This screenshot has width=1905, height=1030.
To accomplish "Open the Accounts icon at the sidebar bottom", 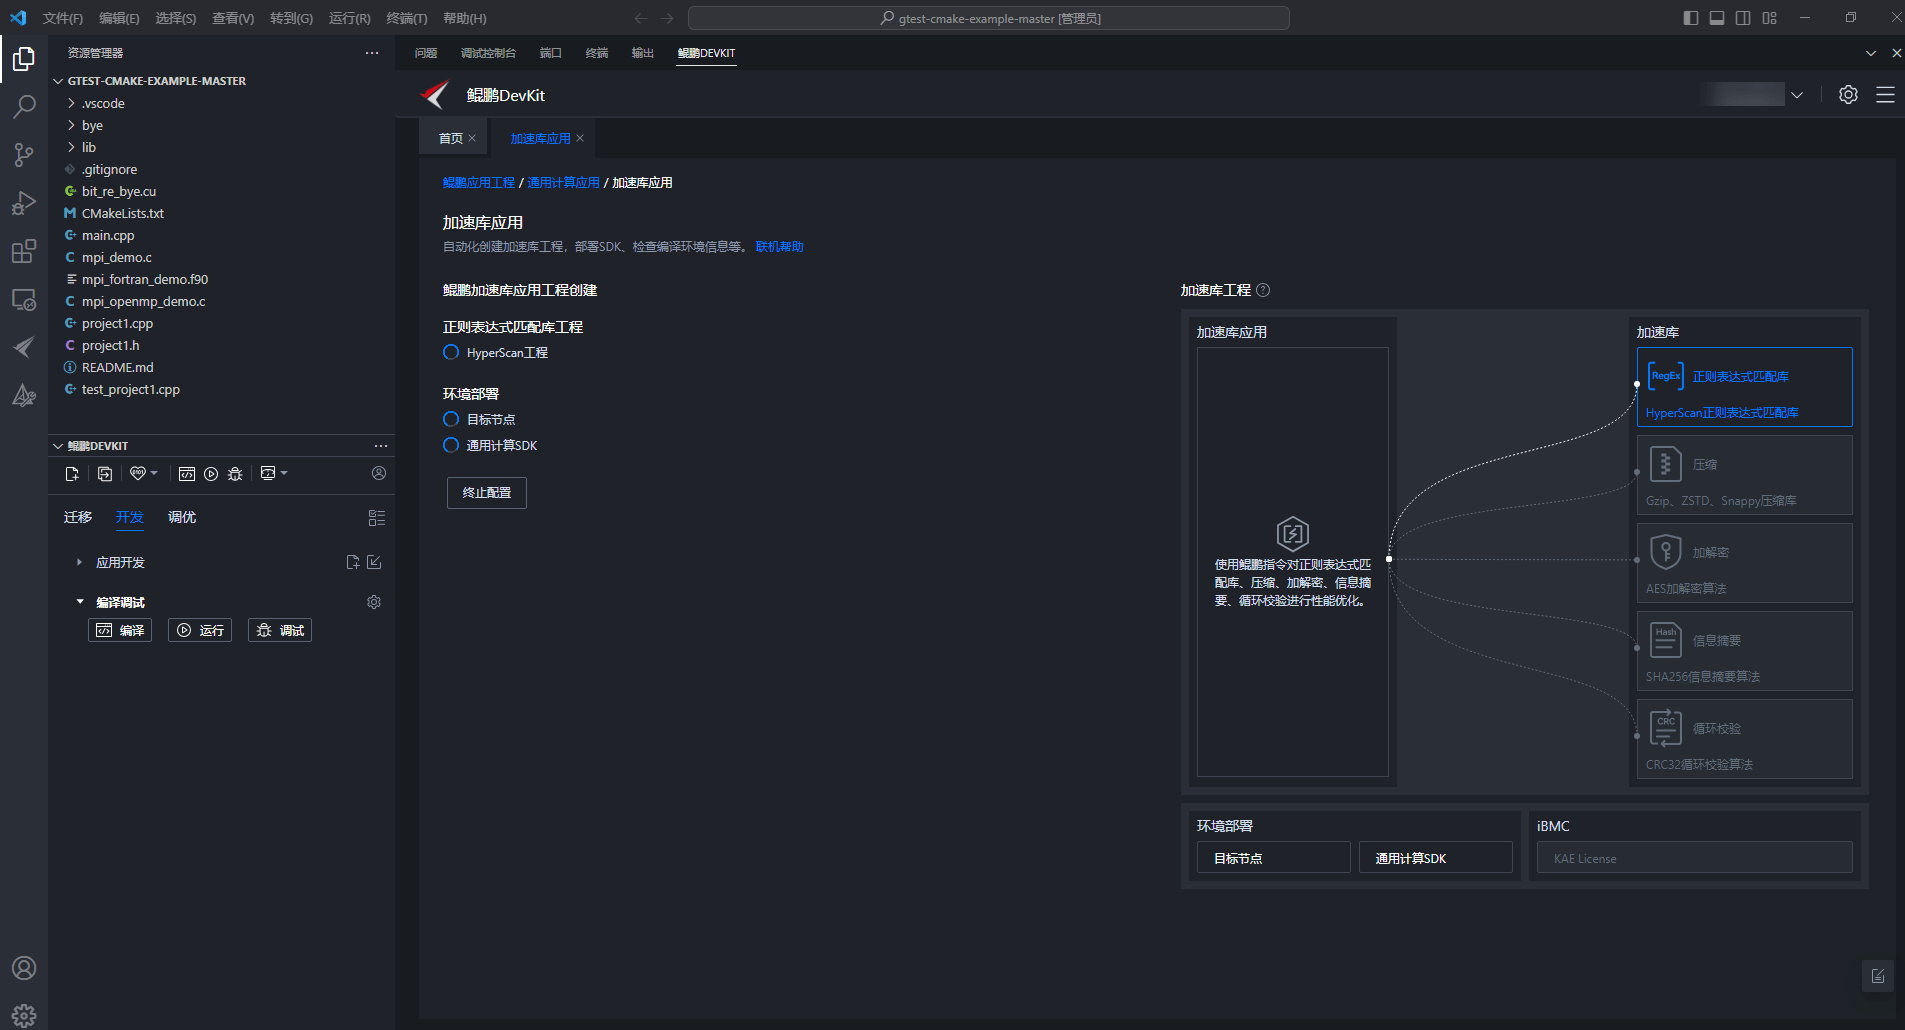I will (x=24, y=968).
